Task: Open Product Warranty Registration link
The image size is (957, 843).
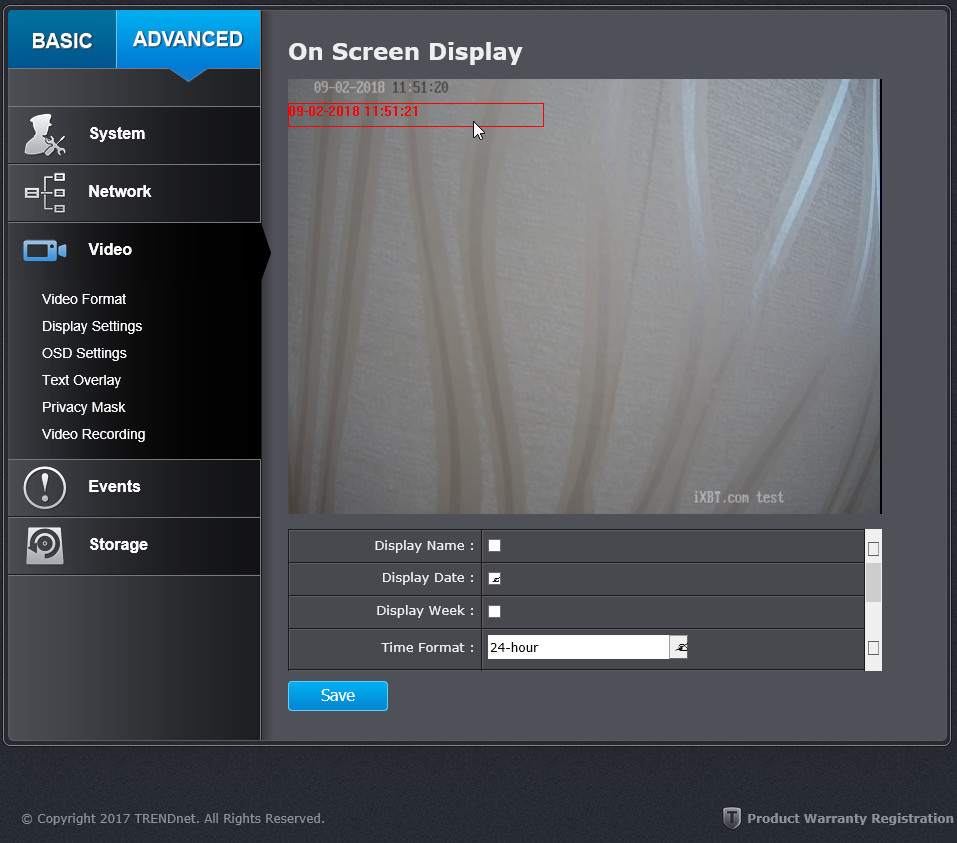Action: pyautogui.click(x=850, y=819)
